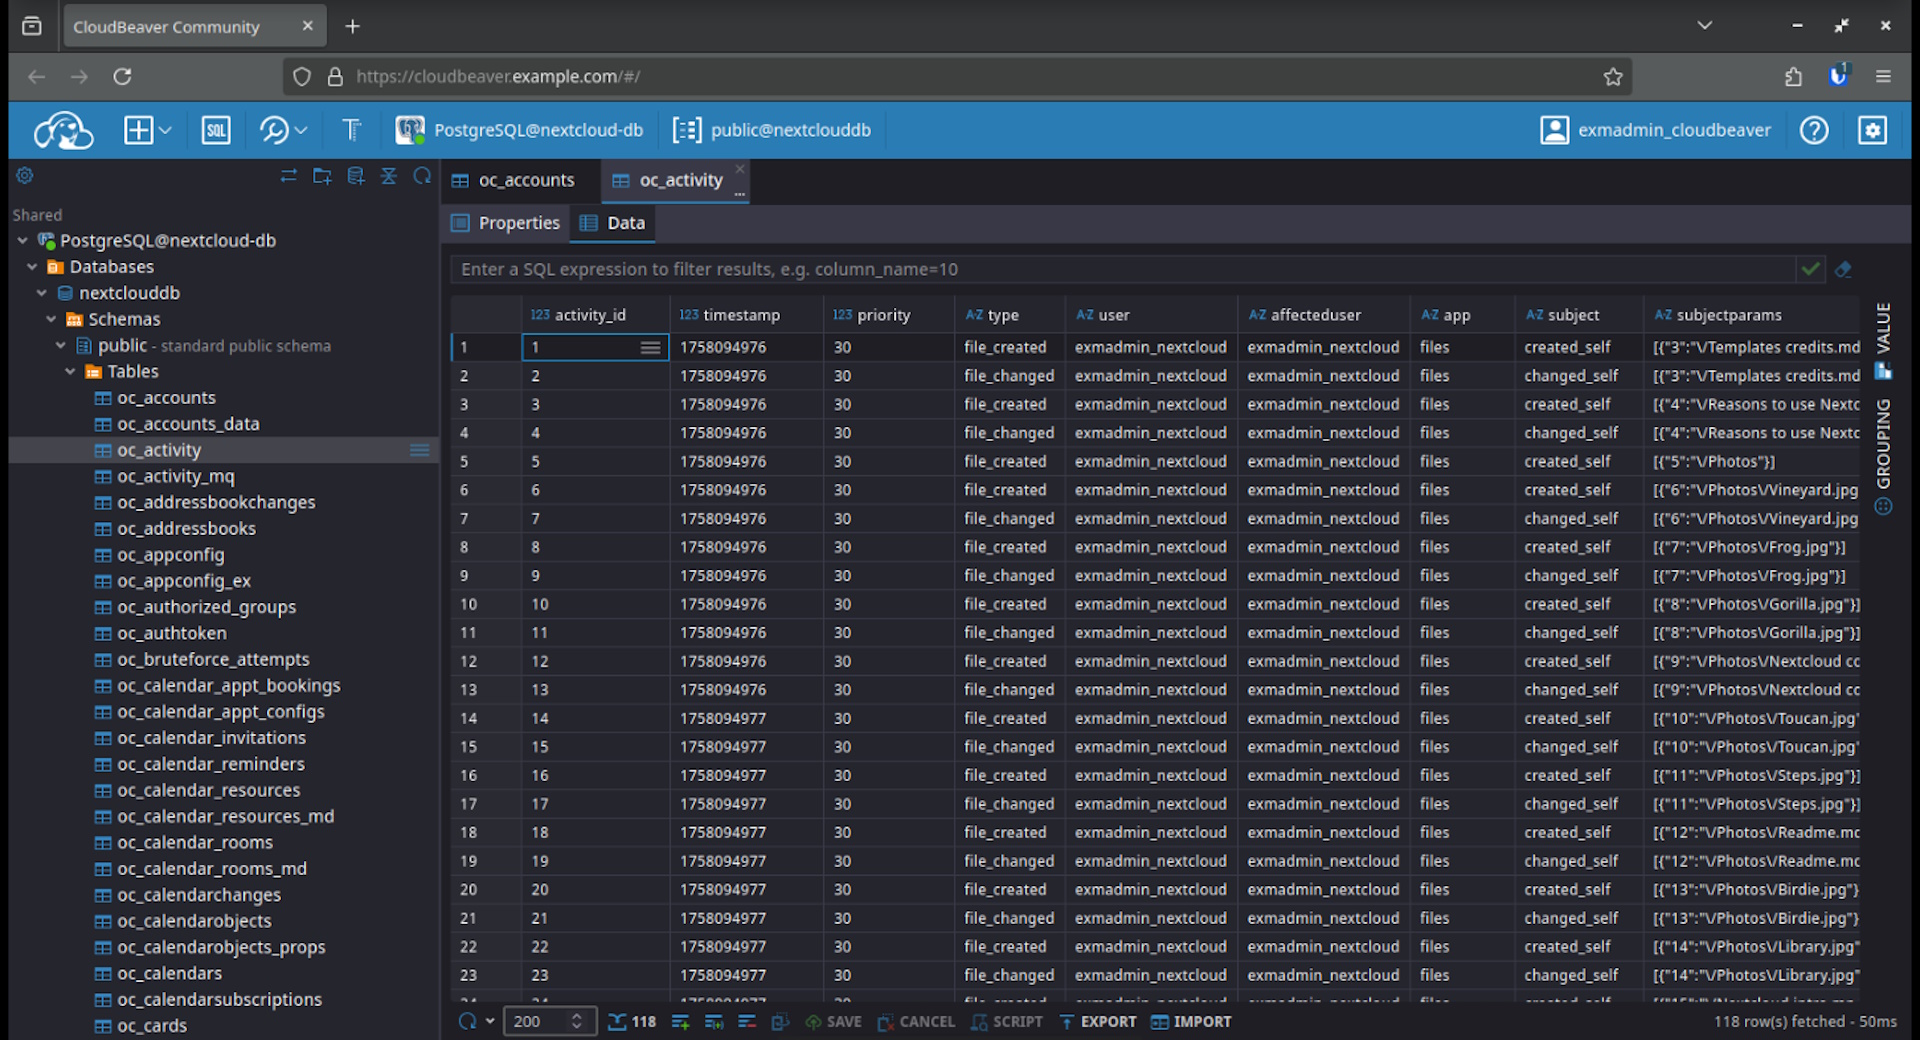
Task: Click the delete row icon
Action: (747, 1021)
